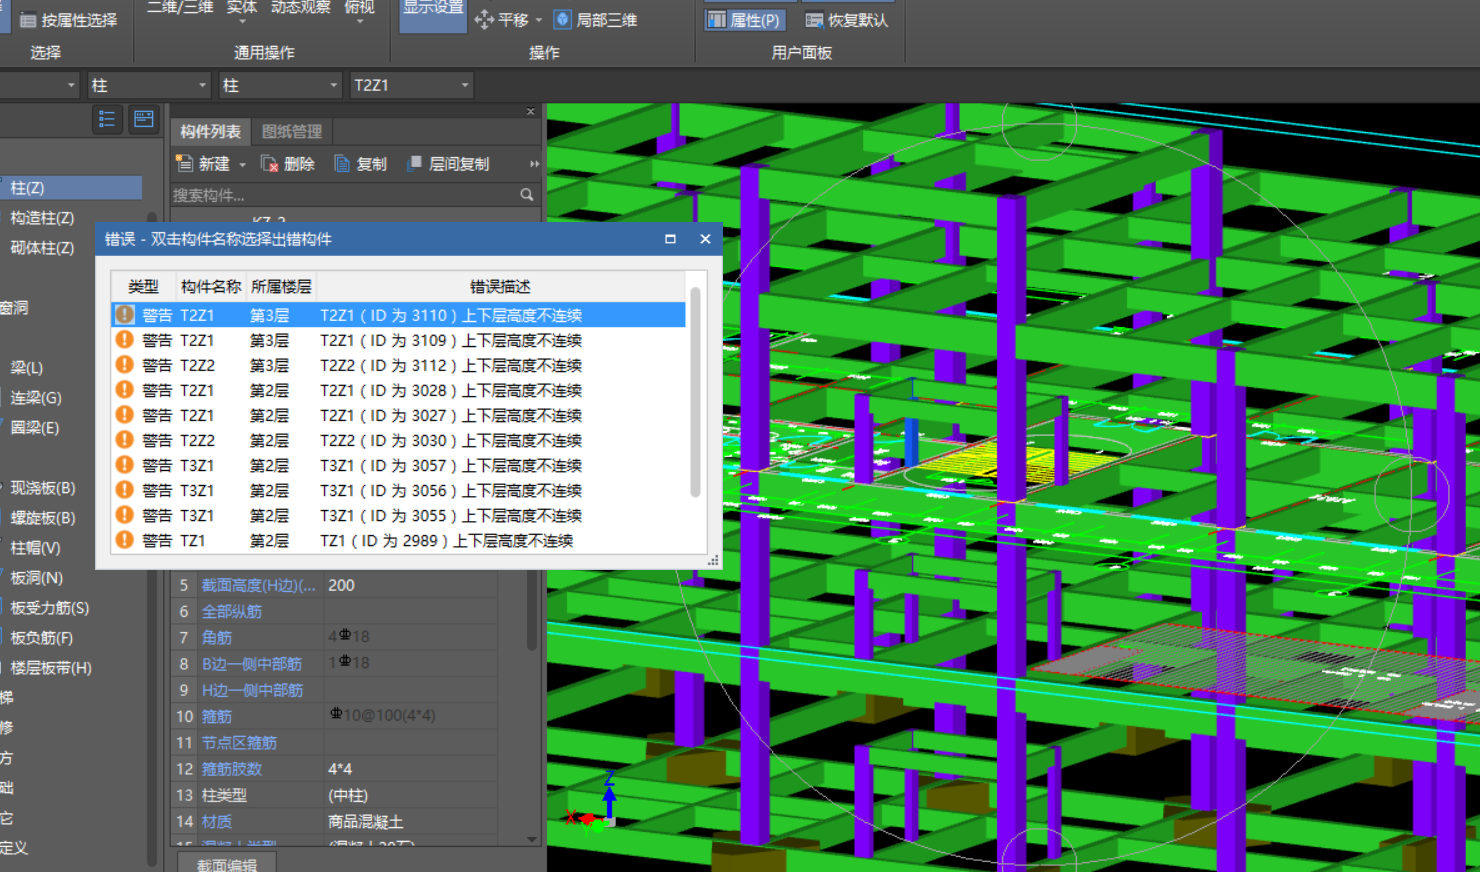Maximize the 错误 dialog
Viewport: 1480px width, 872px height.
click(670, 239)
